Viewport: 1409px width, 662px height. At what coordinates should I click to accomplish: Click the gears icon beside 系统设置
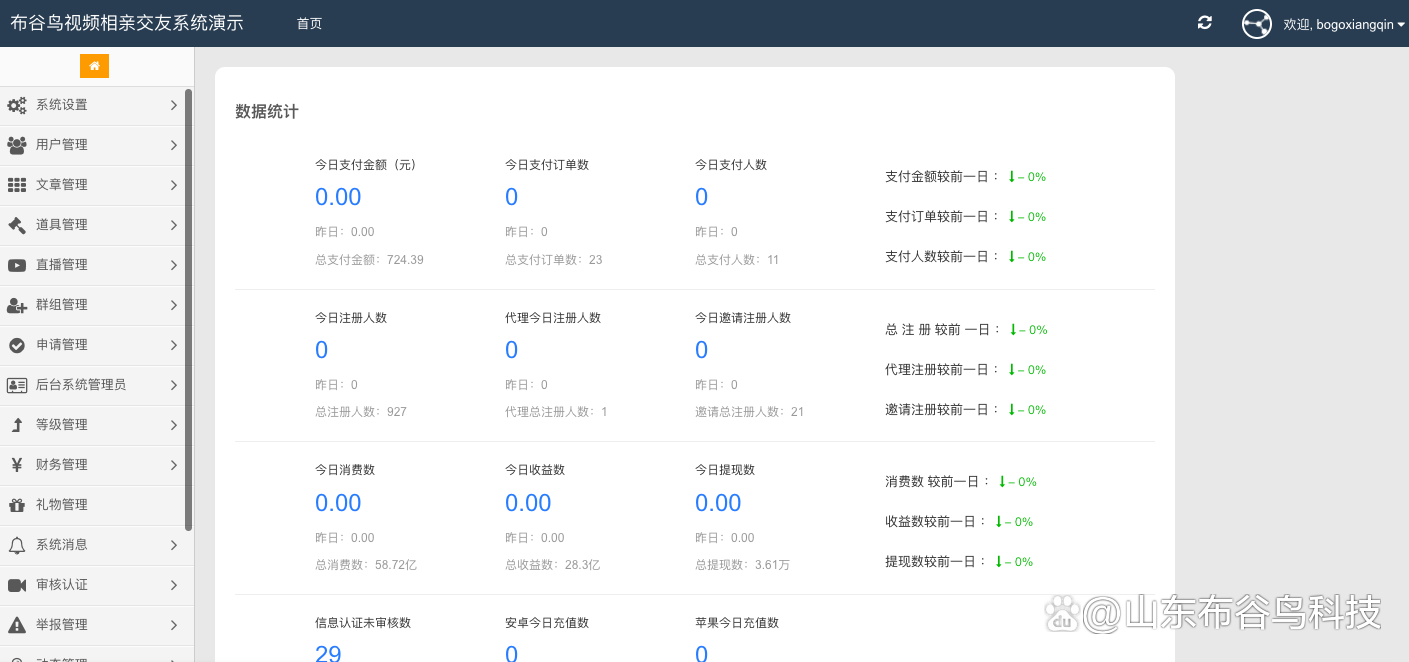pyautogui.click(x=17, y=105)
